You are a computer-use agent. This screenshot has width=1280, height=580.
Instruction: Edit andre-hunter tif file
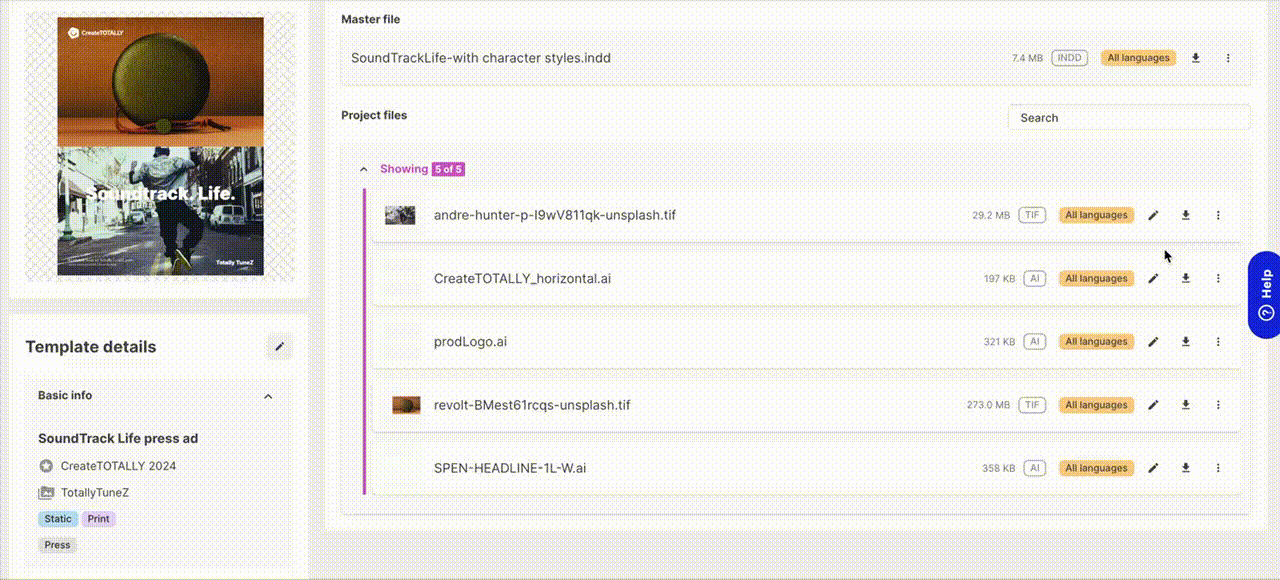pos(1153,215)
